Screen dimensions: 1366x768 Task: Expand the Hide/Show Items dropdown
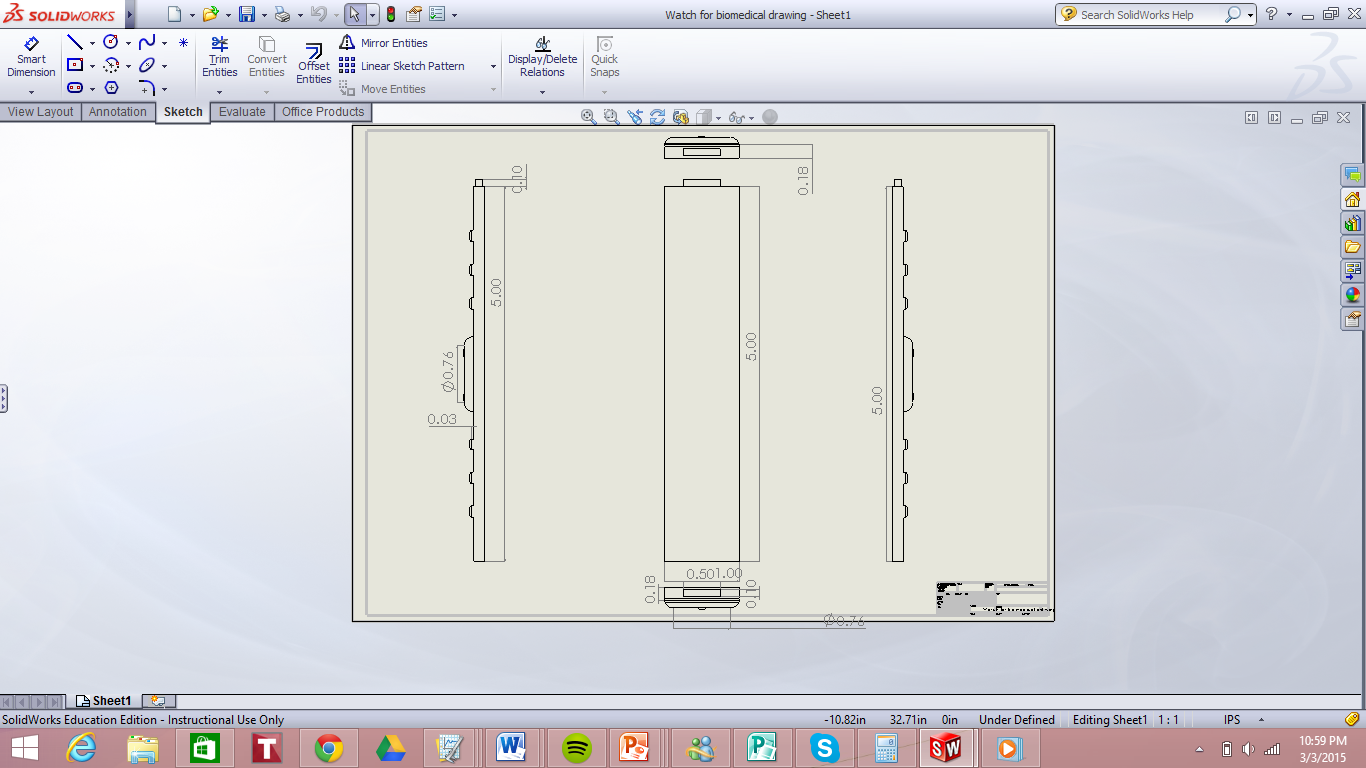tap(749, 118)
